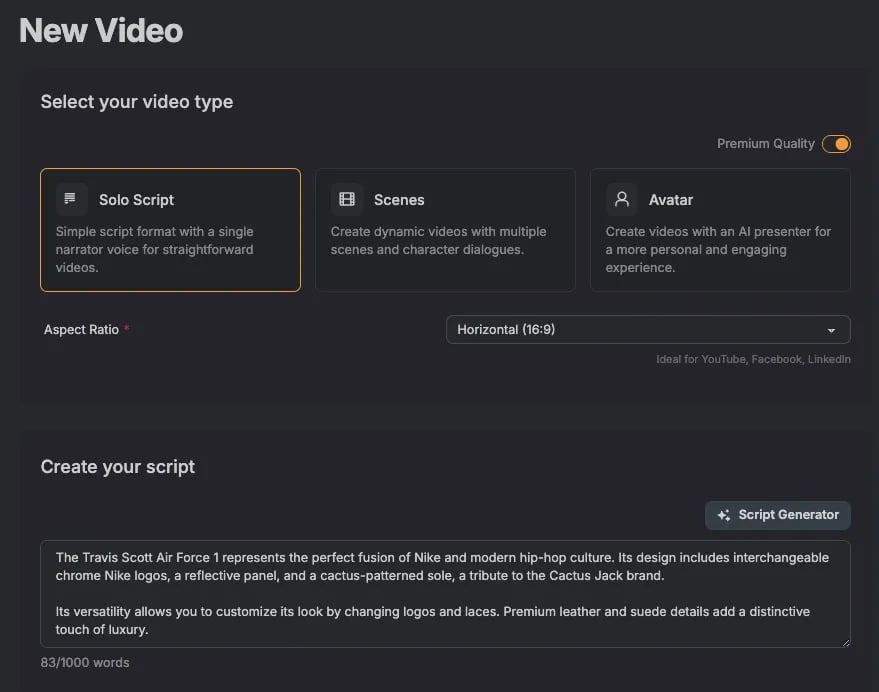
Task: Click the Solo Script lines icon
Action: pos(70,199)
